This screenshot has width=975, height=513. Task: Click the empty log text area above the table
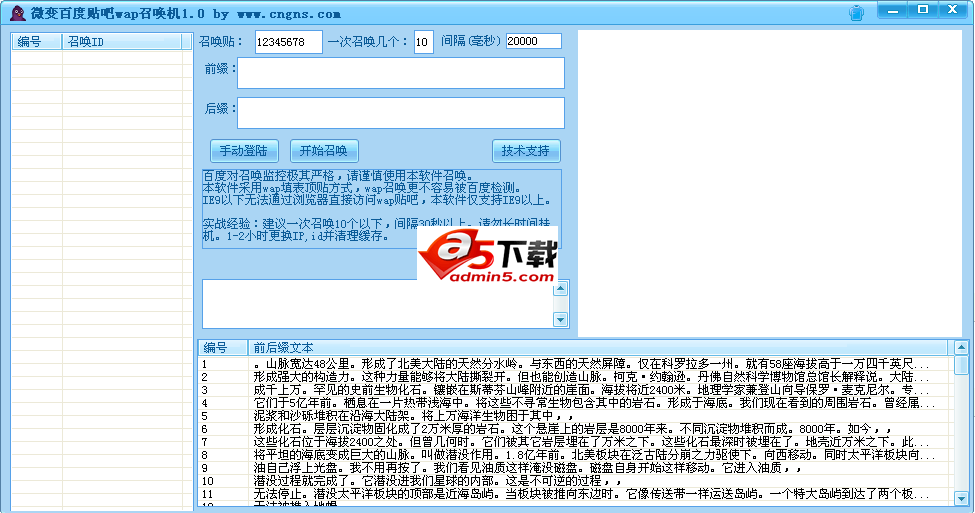377,303
